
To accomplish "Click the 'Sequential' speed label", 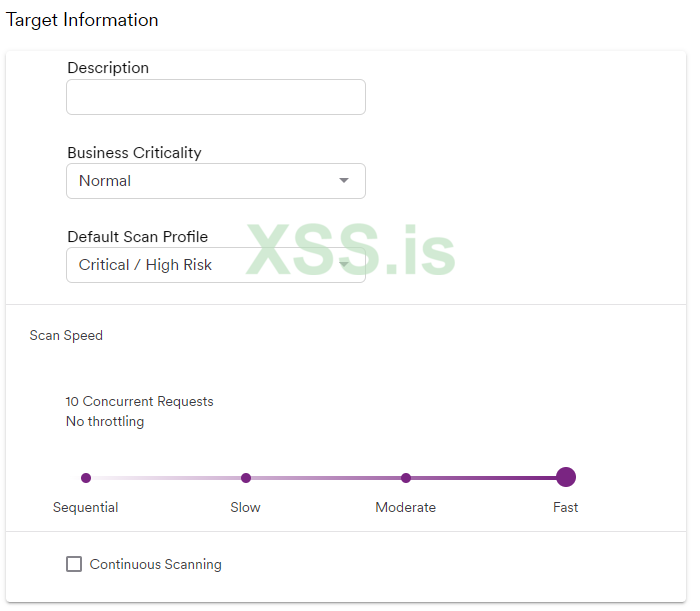I will (x=86, y=507).
